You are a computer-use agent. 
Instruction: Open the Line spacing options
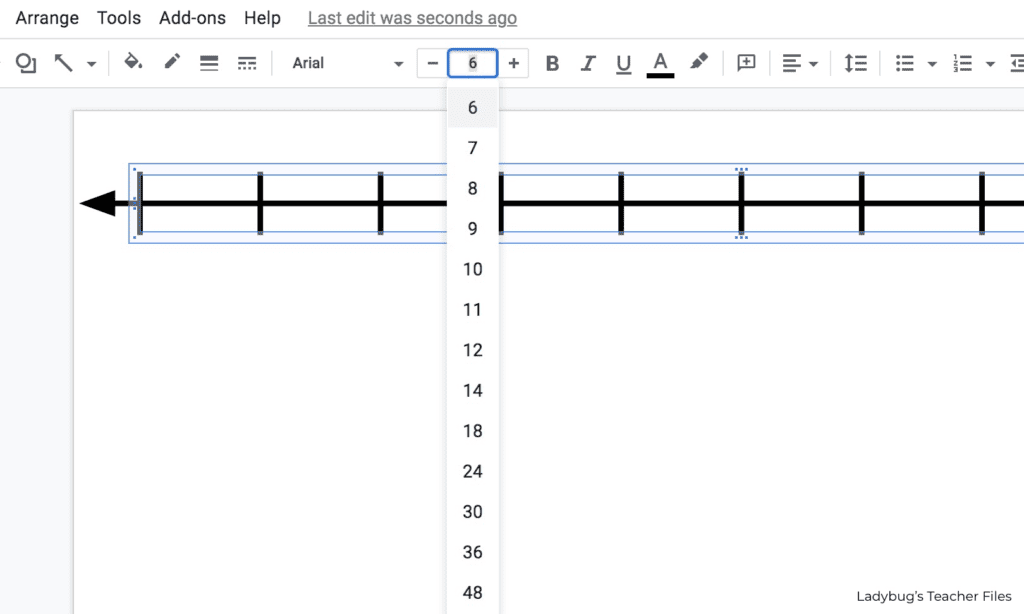point(856,63)
